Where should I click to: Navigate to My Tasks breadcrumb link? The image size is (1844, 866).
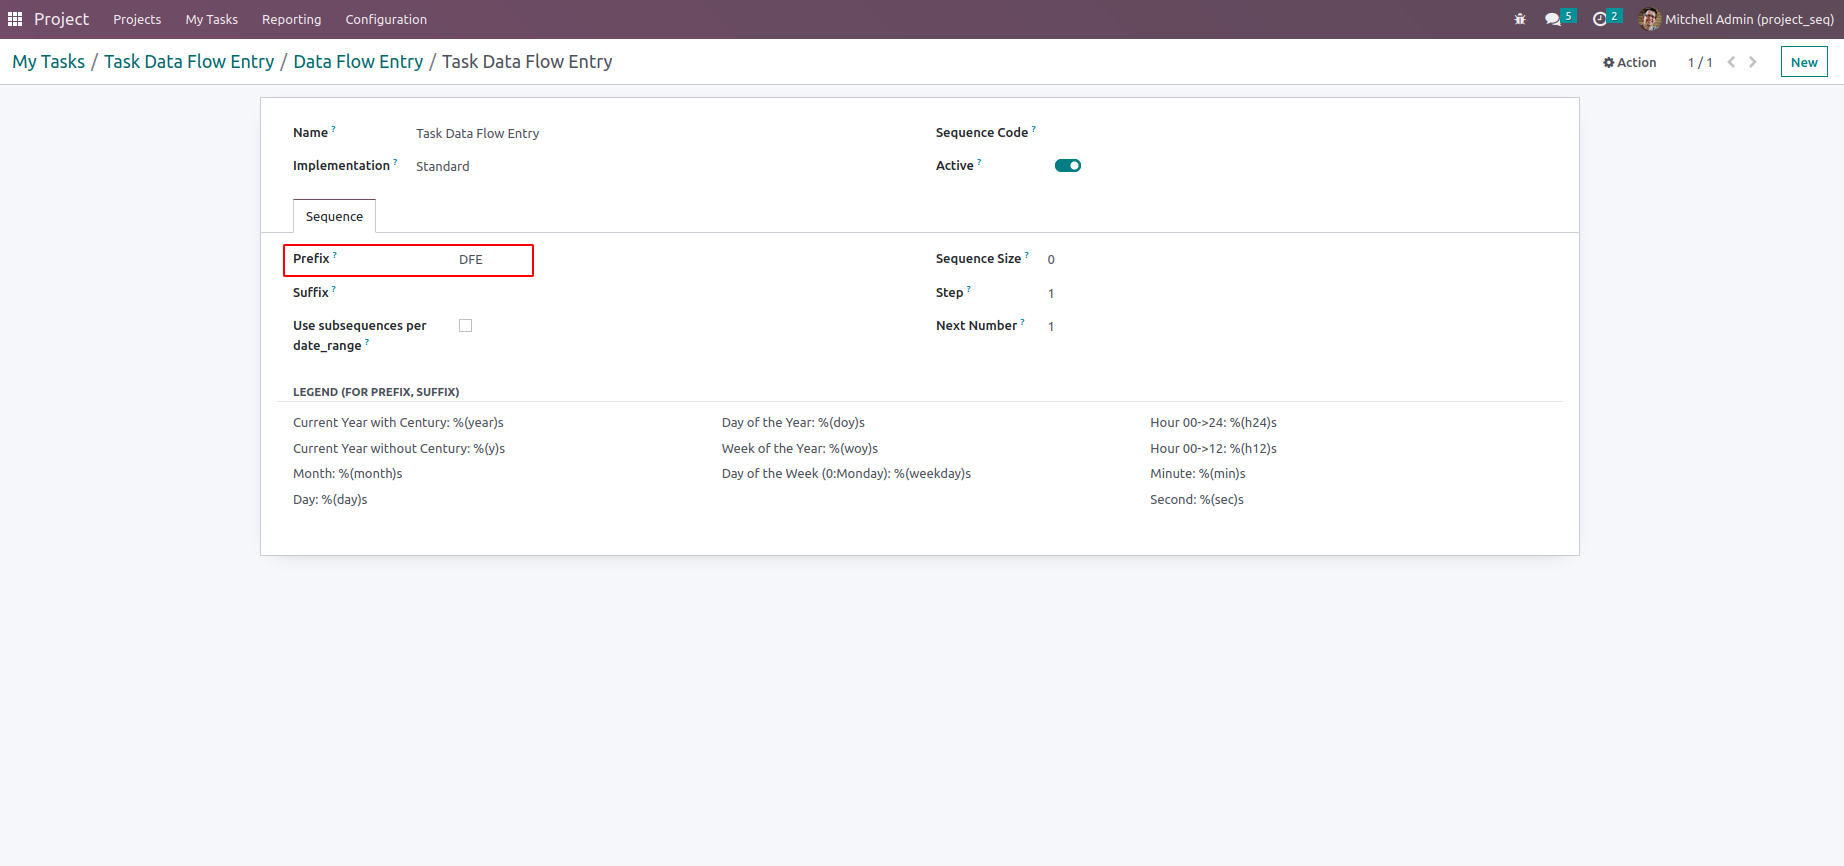pyautogui.click(x=48, y=62)
